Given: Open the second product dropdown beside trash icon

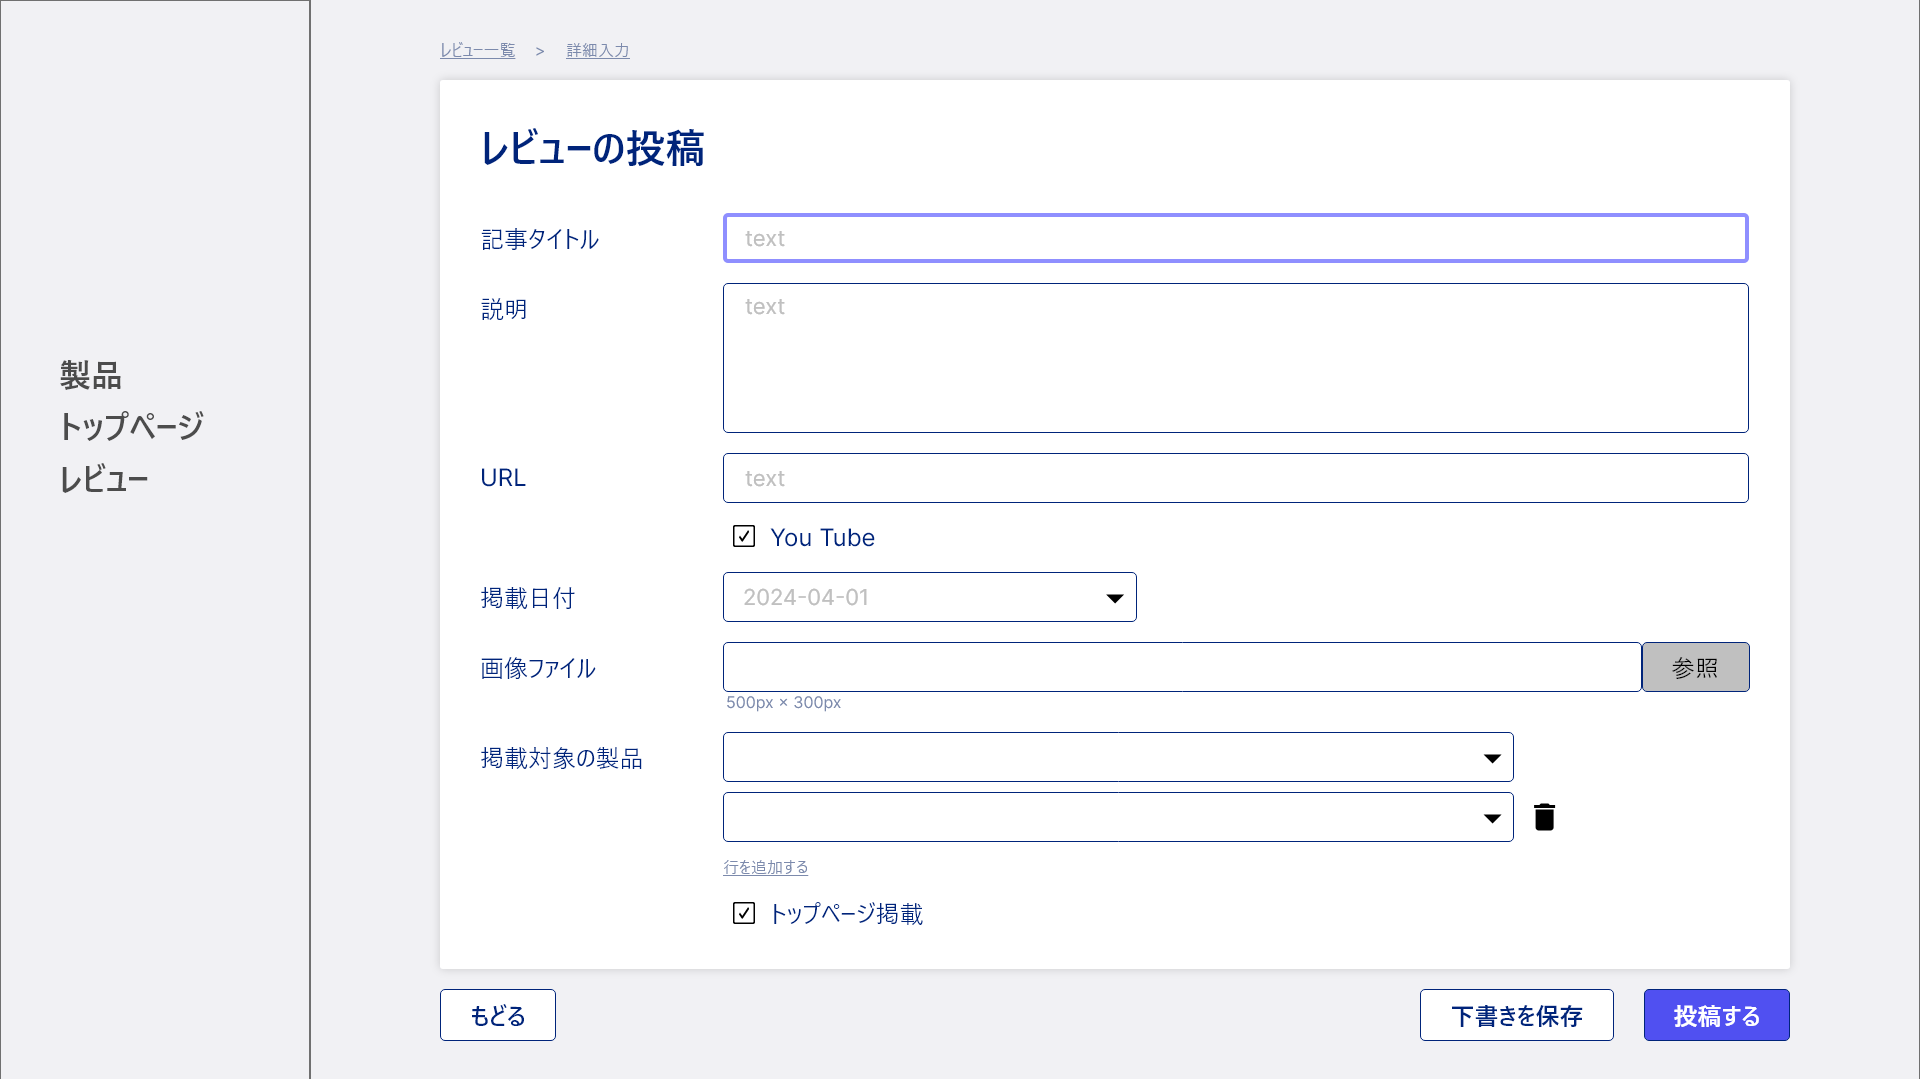Looking at the screenshot, I should point(1118,817).
